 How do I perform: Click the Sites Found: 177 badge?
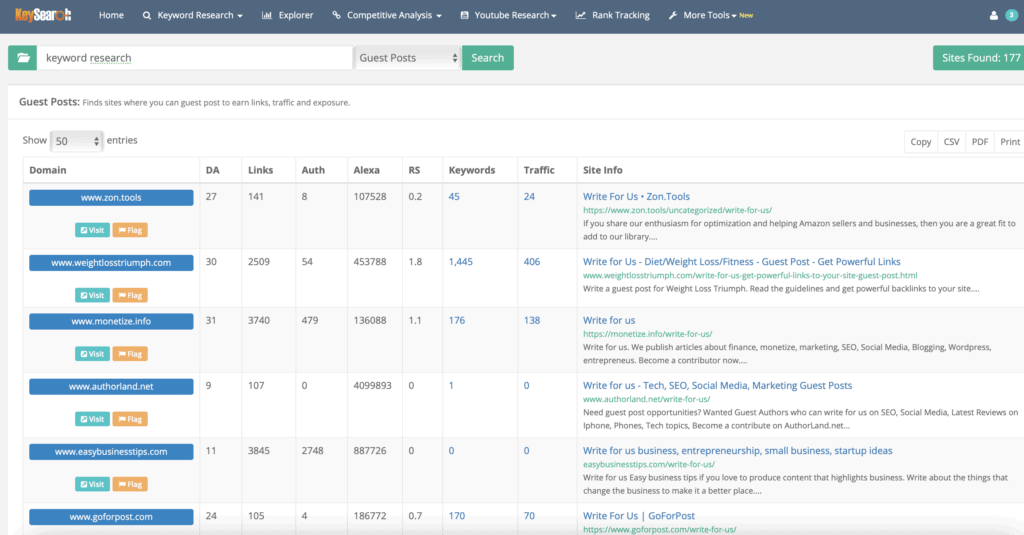point(978,57)
